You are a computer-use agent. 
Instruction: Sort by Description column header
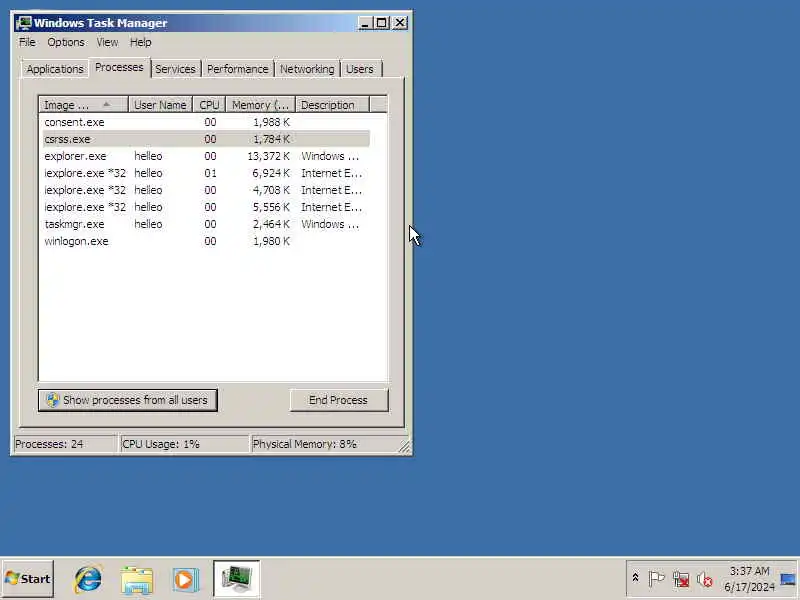(x=332, y=105)
